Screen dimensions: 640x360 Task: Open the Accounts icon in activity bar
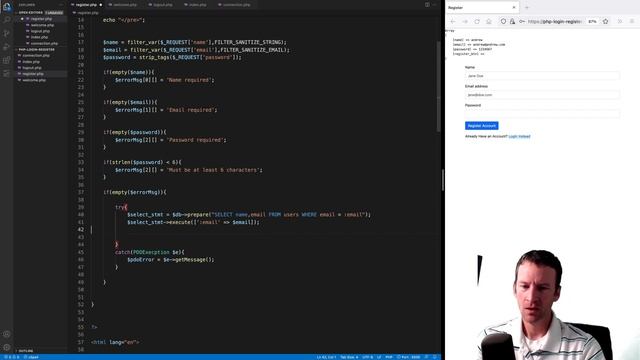tap(7, 334)
